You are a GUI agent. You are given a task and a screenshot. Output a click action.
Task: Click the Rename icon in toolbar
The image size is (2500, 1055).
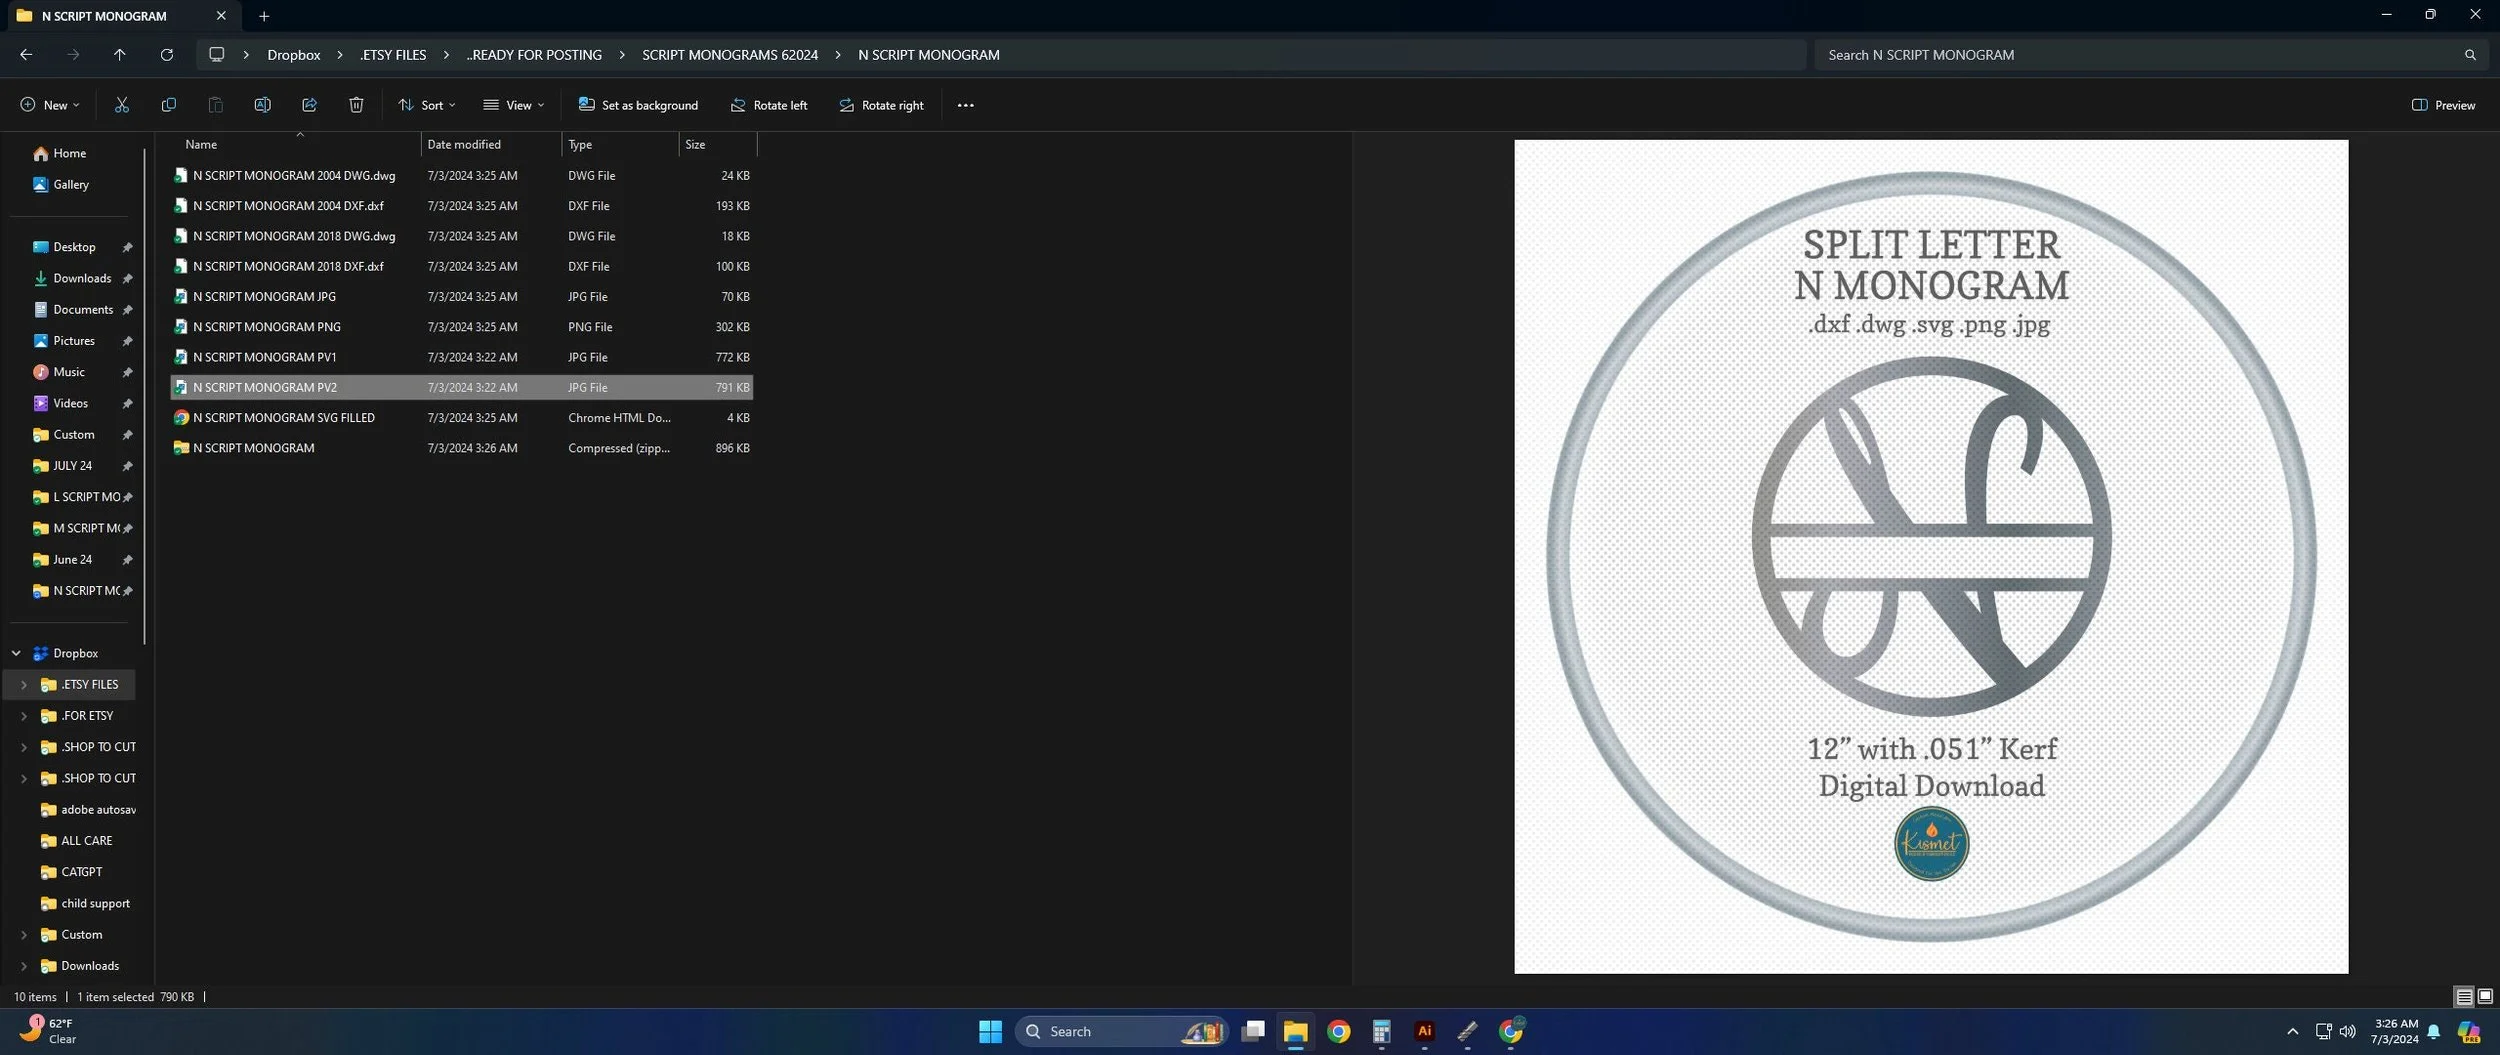262,105
